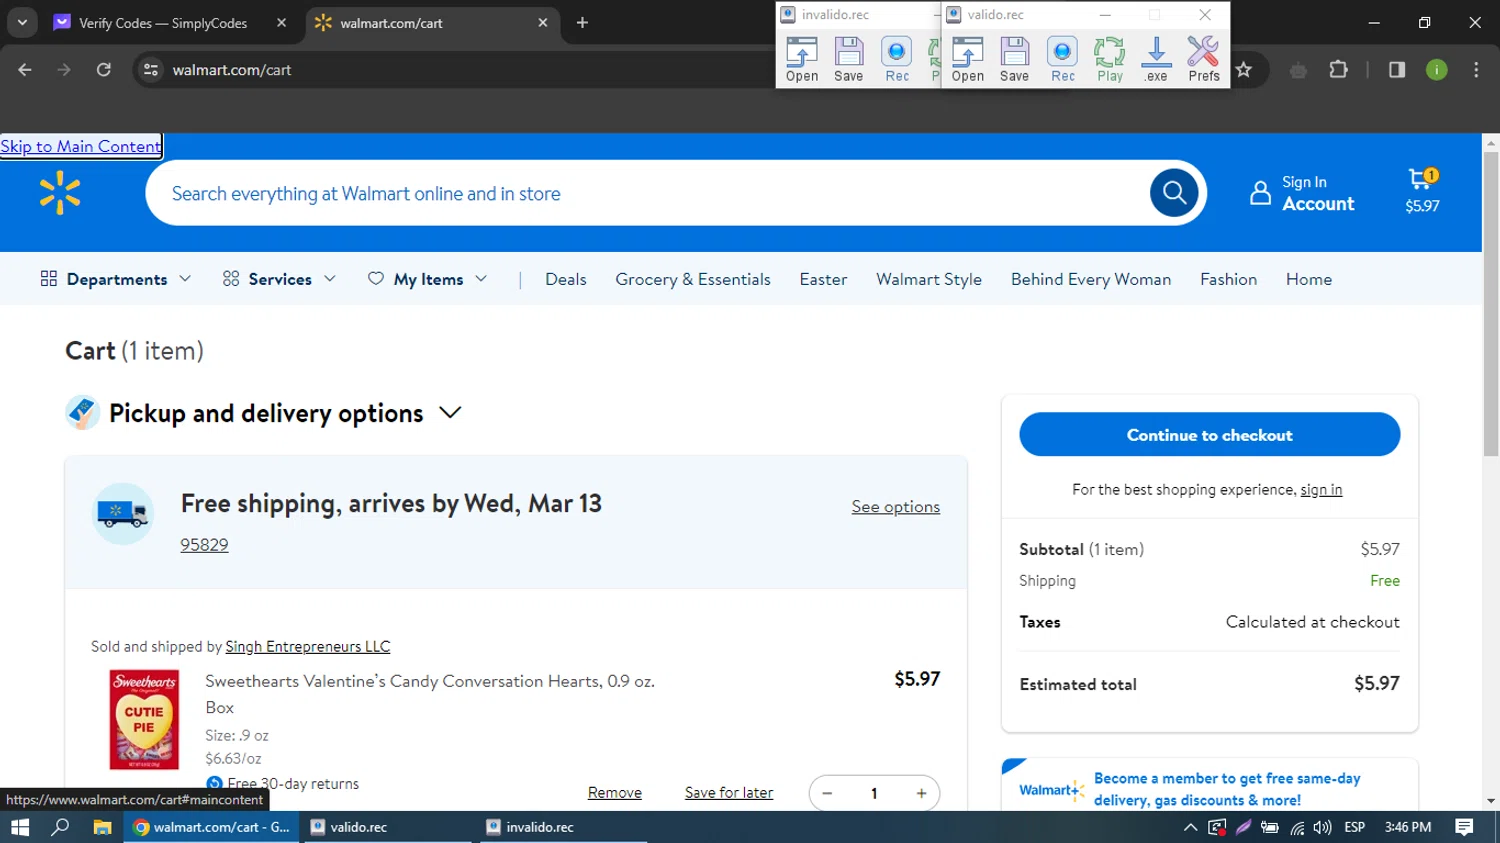The height and width of the screenshot is (843, 1500).
Task: Open Sweethearts candy product thumbnail
Action: pyautogui.click(x=144, y=720)
